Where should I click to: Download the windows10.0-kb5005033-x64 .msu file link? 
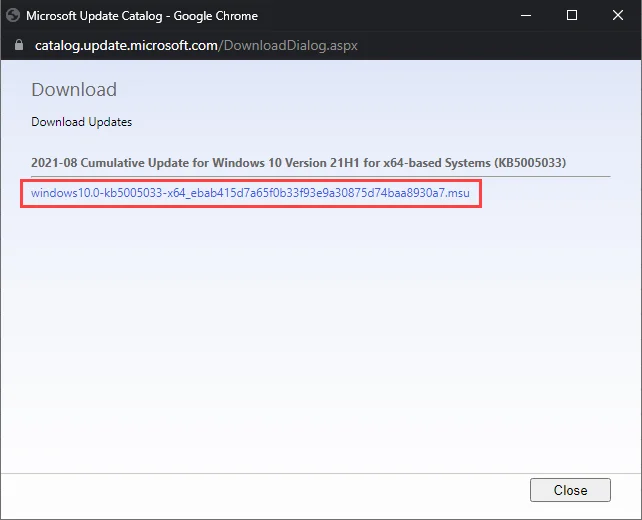coord(250,193)
